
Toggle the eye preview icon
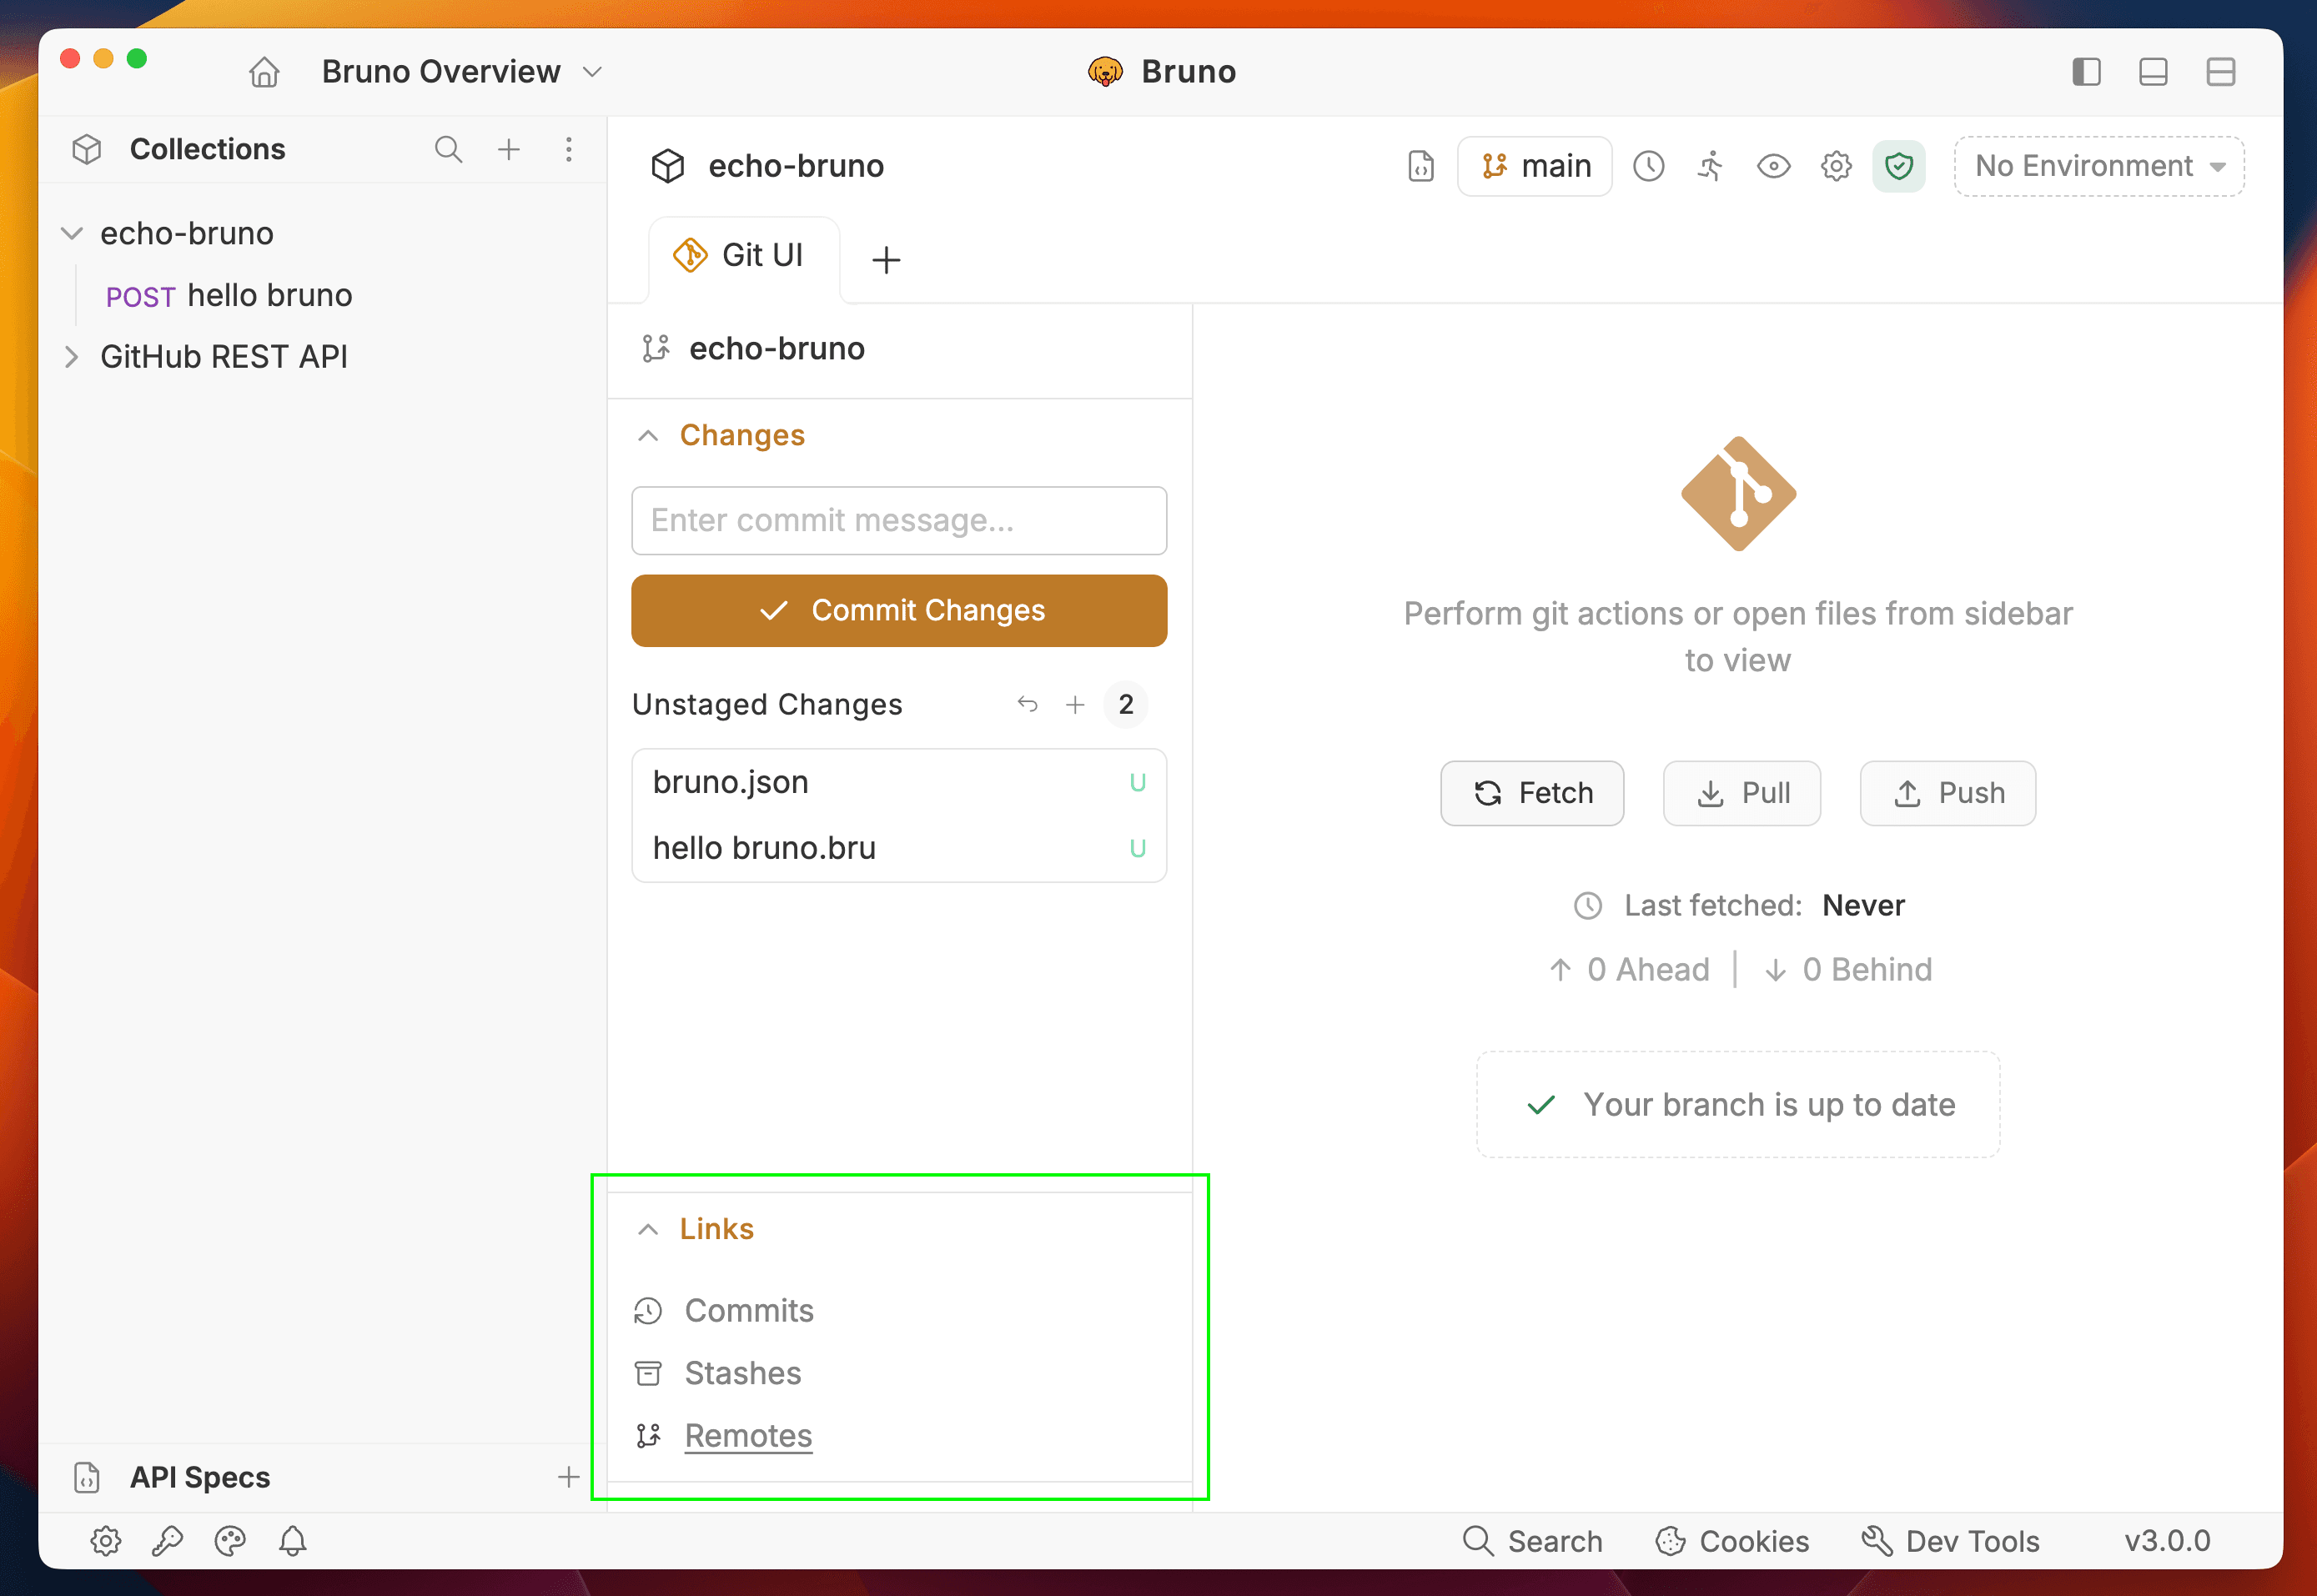[x=1773, y=166]
